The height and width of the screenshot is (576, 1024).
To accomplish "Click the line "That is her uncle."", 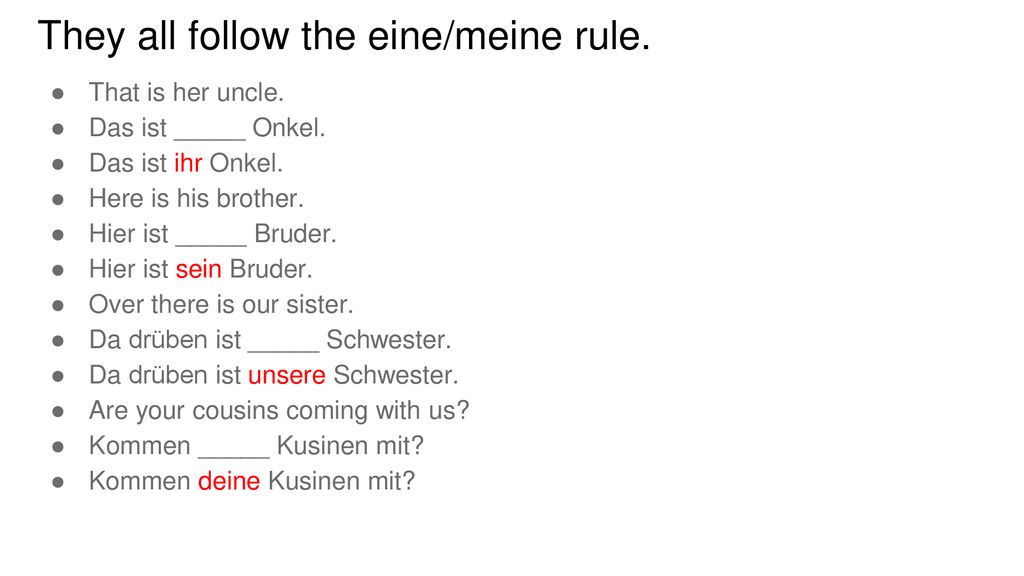I will [186, 93].
